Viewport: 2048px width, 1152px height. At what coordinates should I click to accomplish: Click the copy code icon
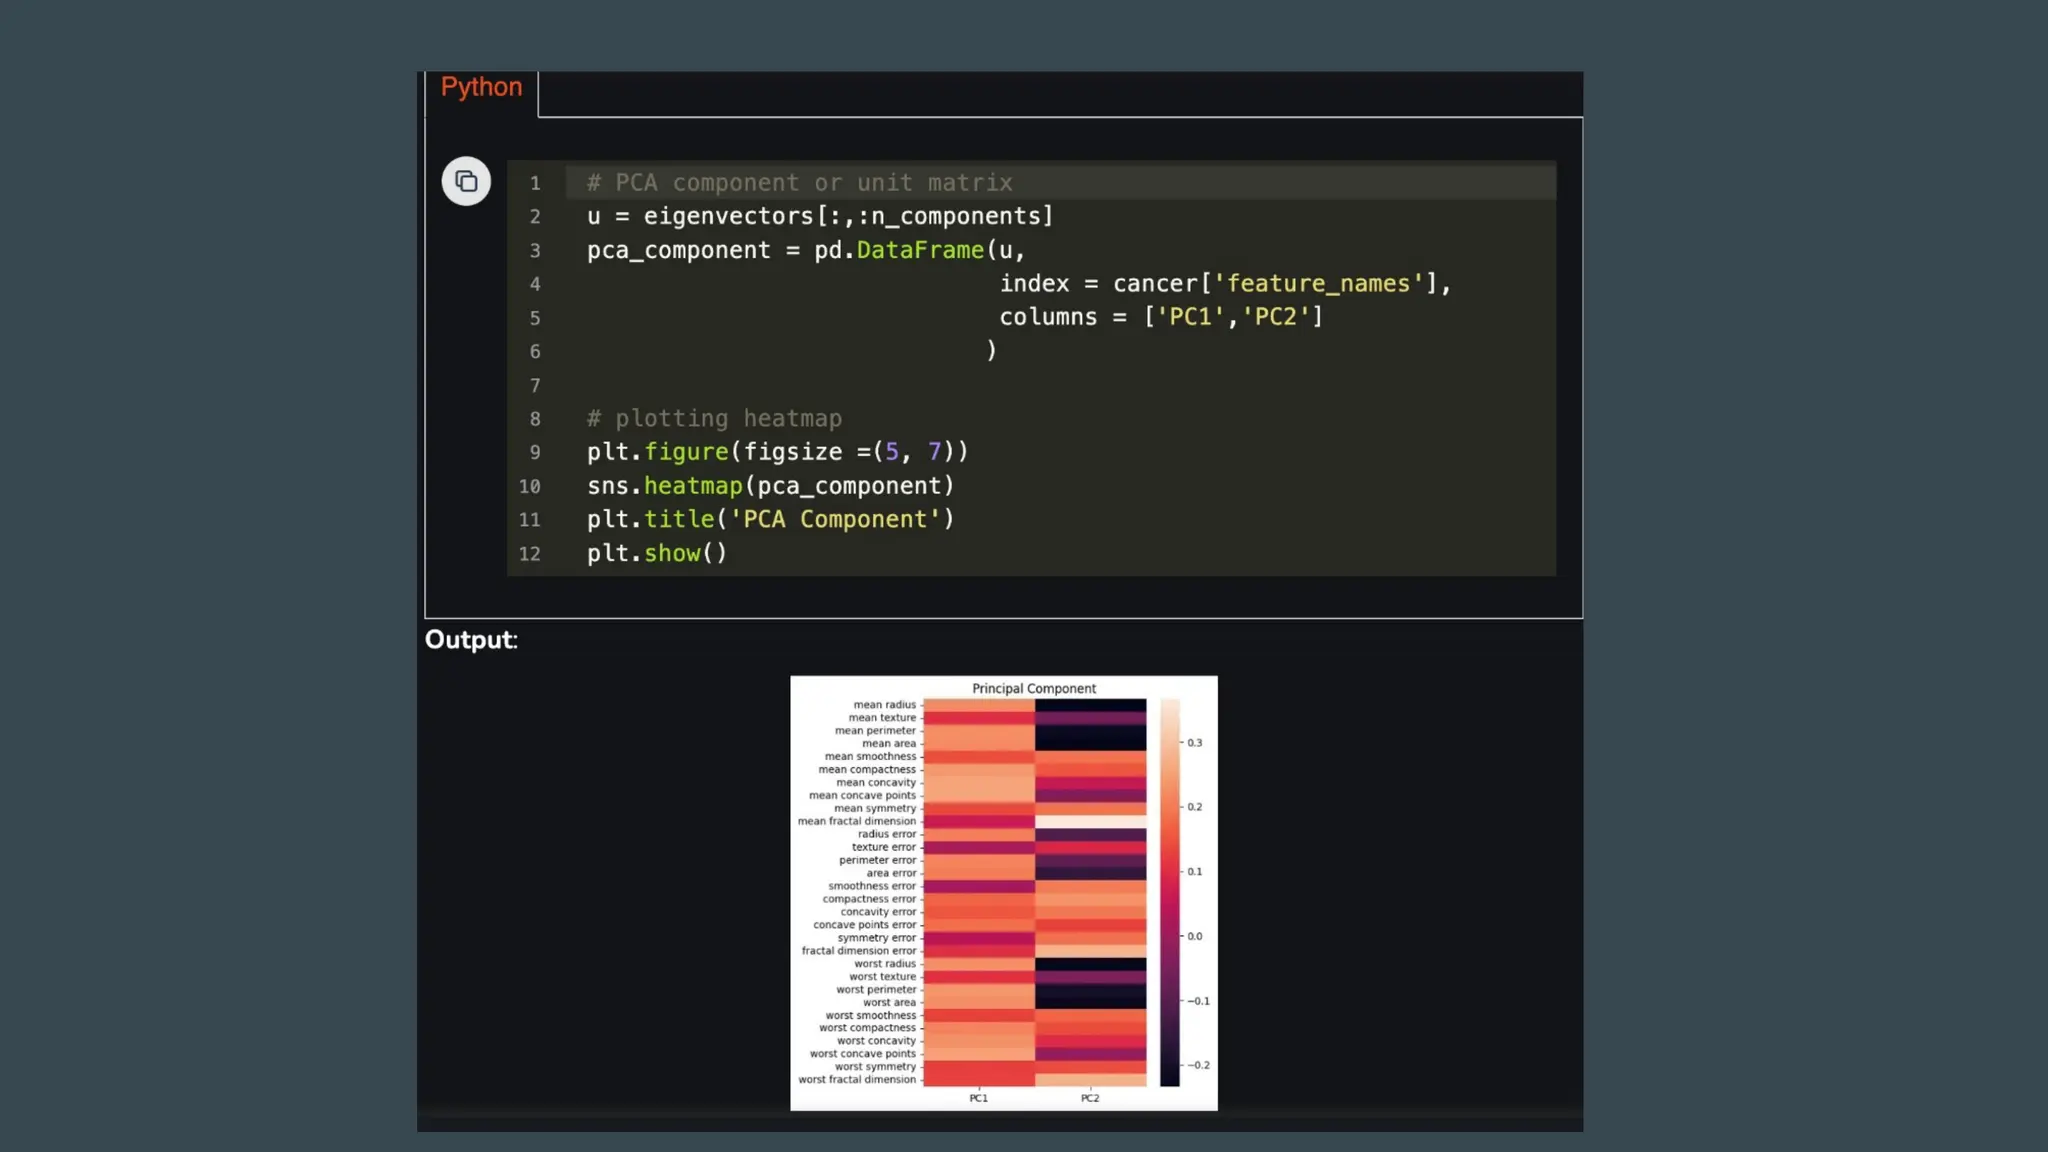coord(466,181)
